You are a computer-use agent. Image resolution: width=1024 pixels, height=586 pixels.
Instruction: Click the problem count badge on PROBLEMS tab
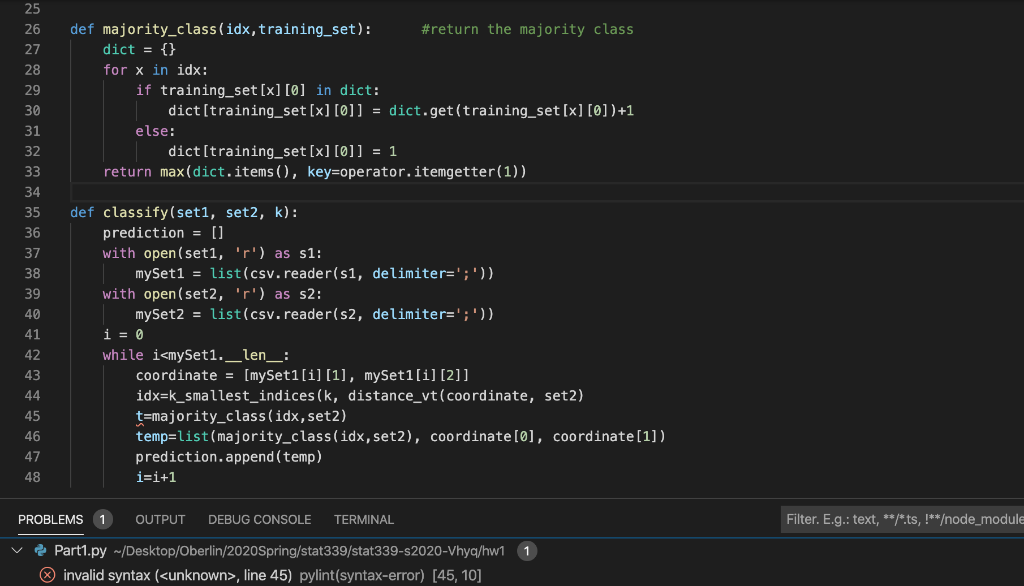pos(102,519)
